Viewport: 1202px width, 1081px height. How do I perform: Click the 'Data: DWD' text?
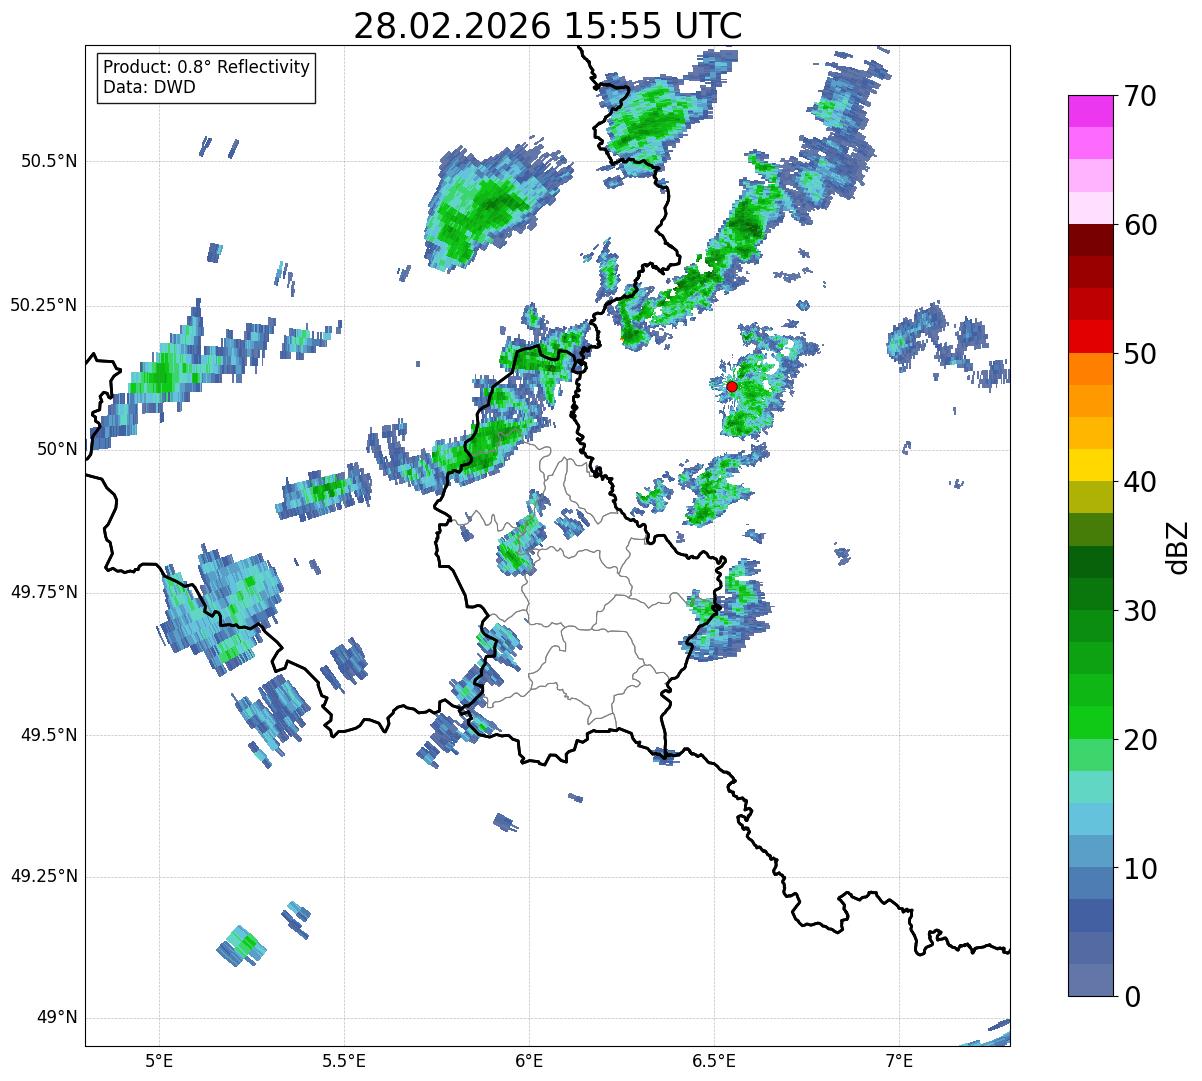coord(149,87)
